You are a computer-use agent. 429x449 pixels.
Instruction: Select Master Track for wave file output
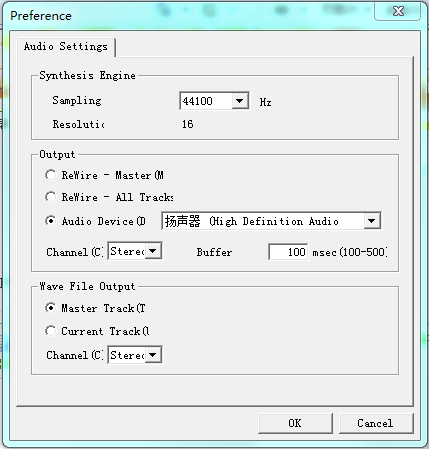click(50, 308)
